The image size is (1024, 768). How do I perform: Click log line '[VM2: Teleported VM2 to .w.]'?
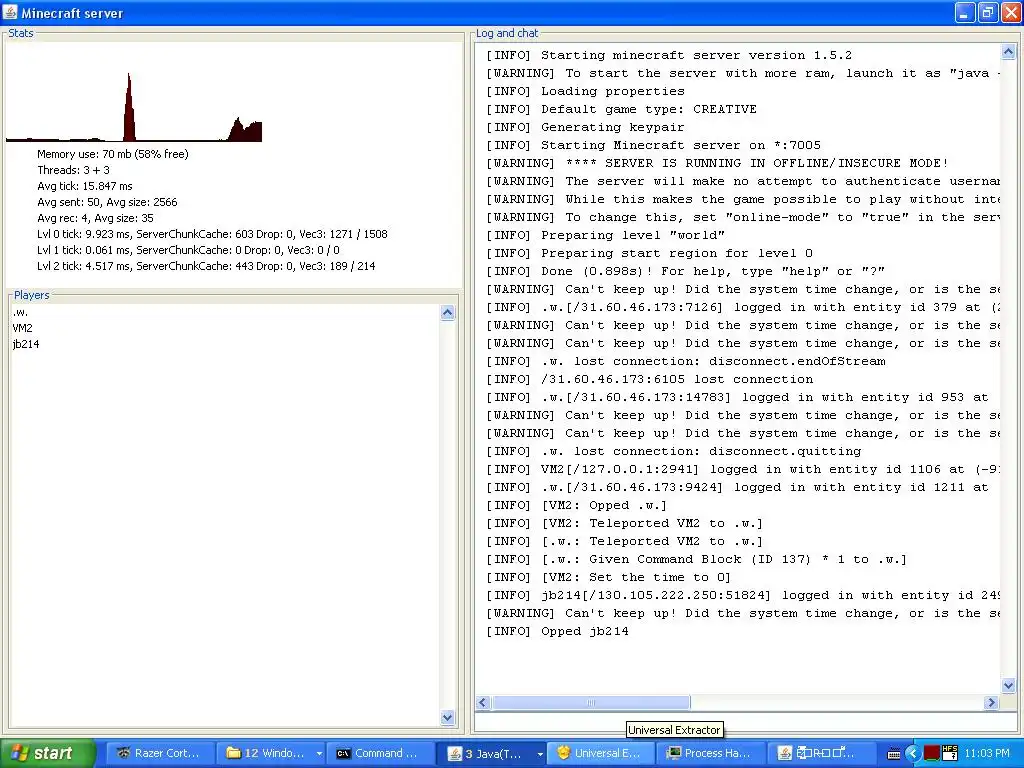pyautogui.click(x=624, y=523)
